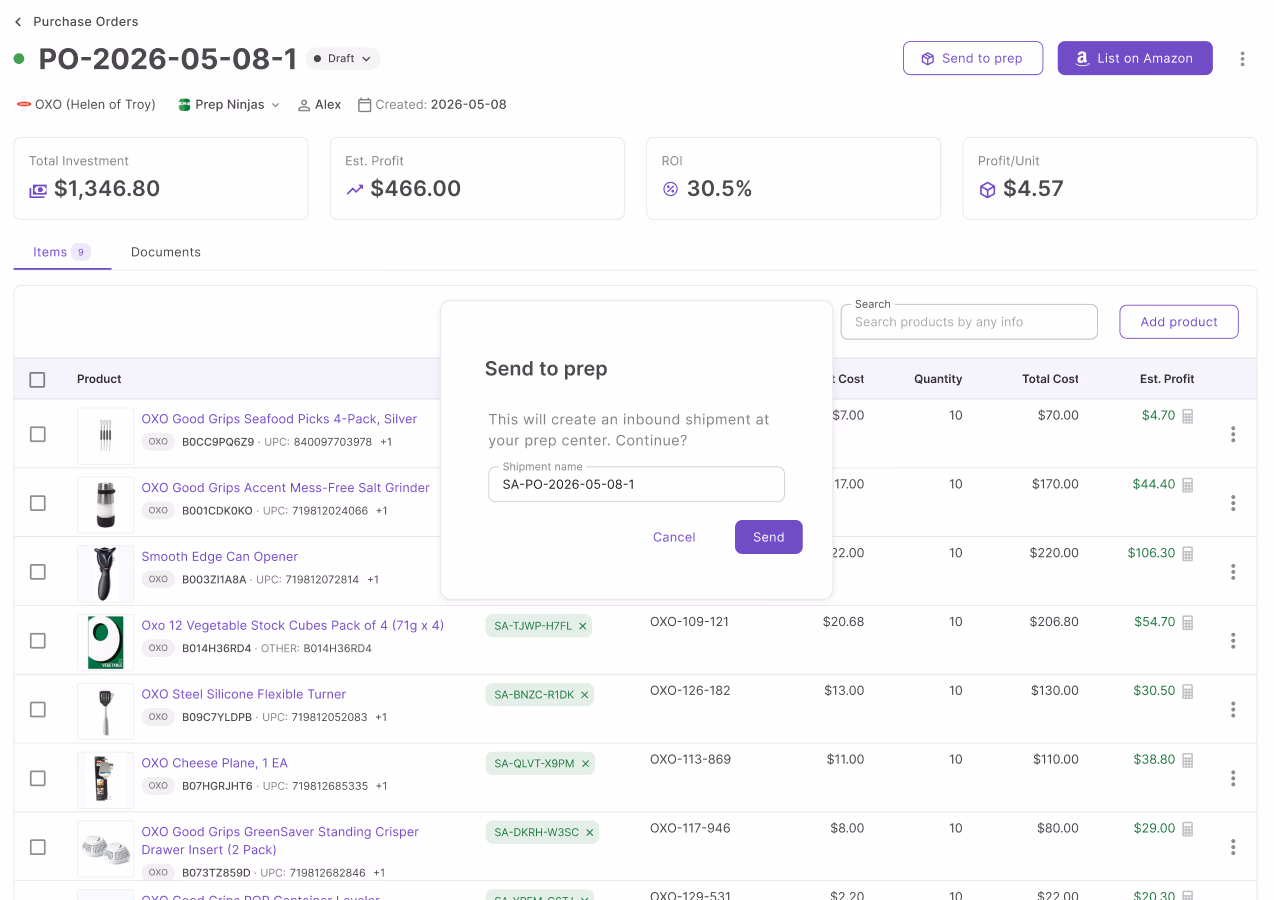
Task: Remove the SA-QLVT-X9PM tag
Action: click(x=586, y=764)
